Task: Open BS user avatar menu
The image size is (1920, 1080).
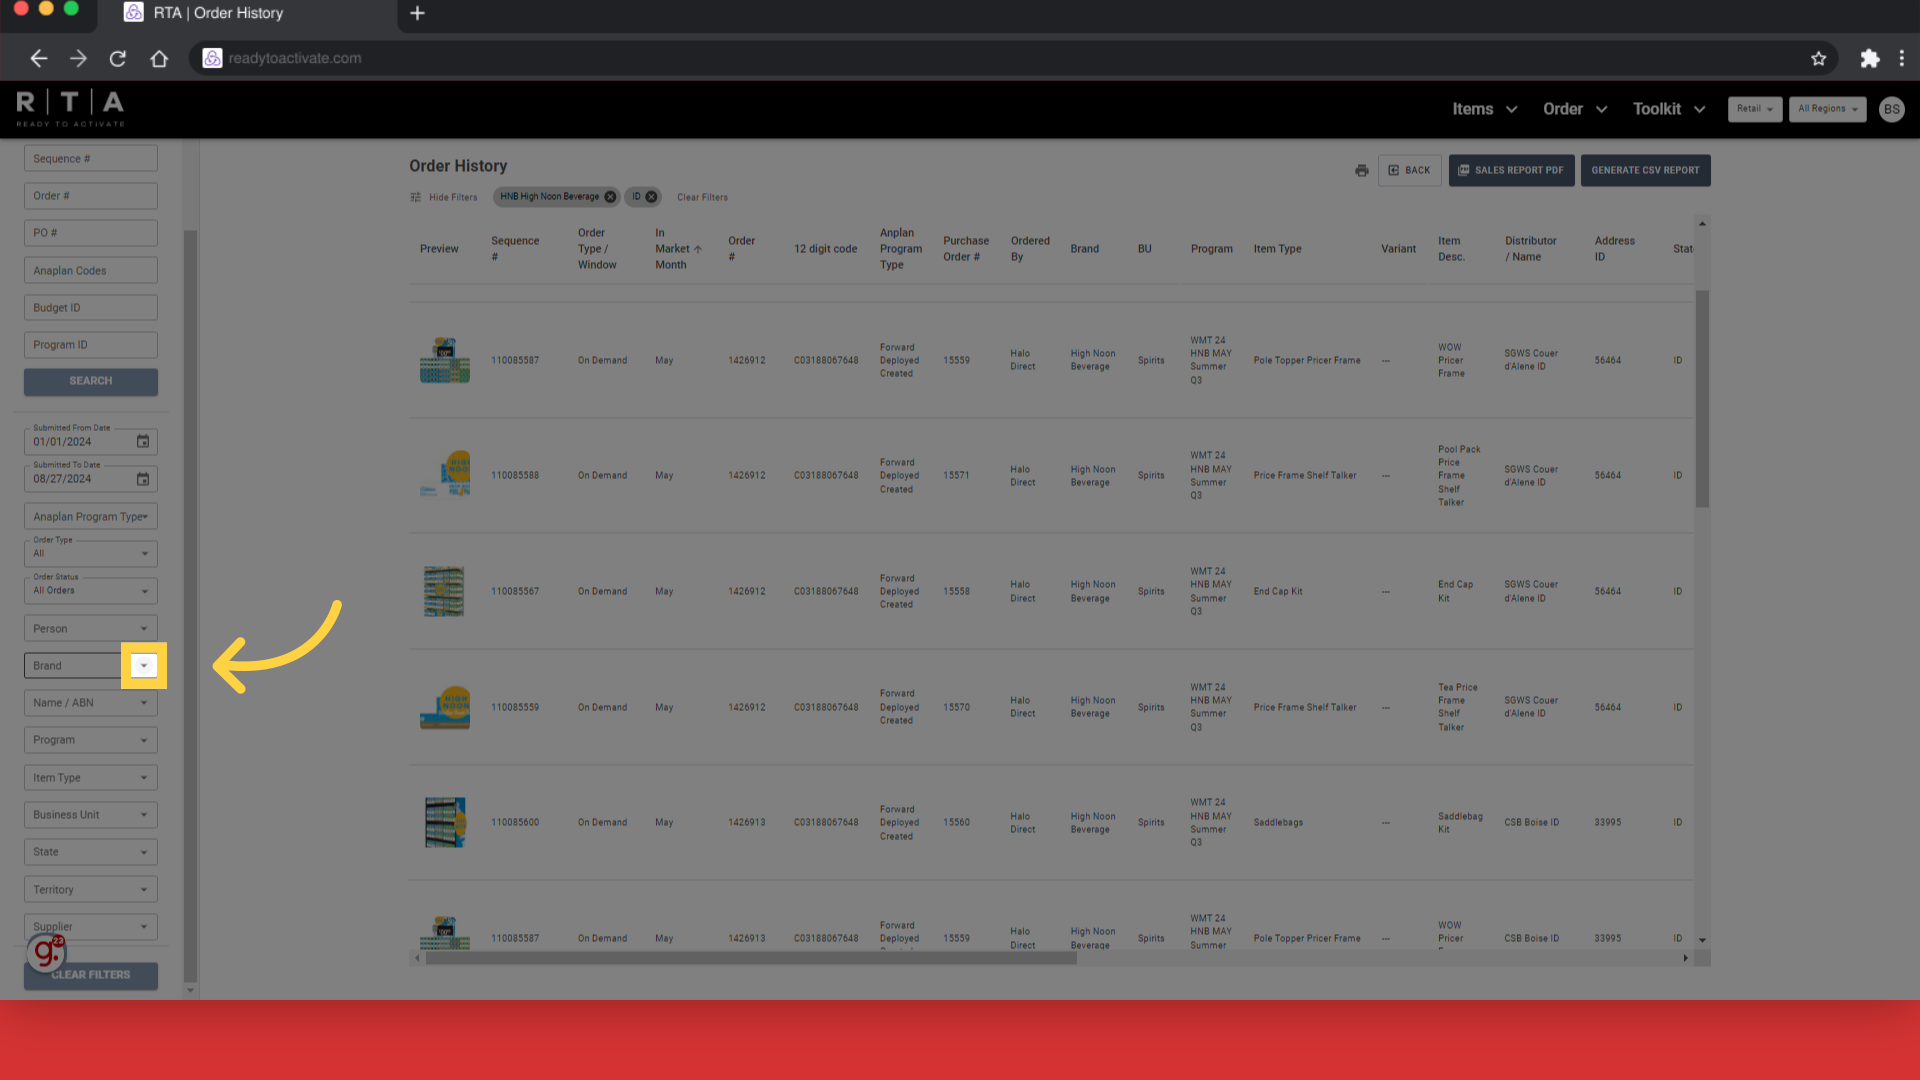Action: pos(1891,109)
